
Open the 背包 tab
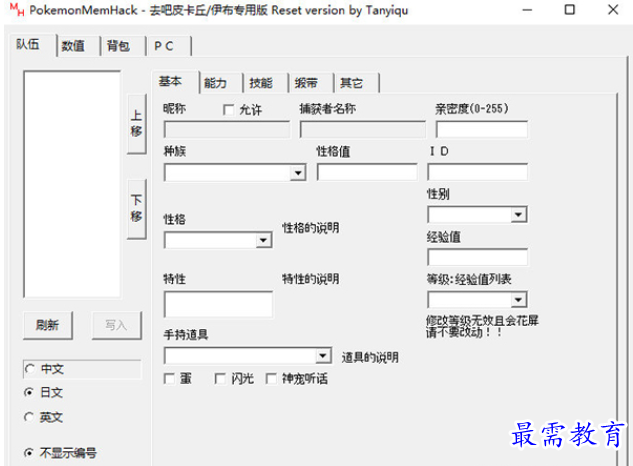pyautogui.click(x=122, y=46)
